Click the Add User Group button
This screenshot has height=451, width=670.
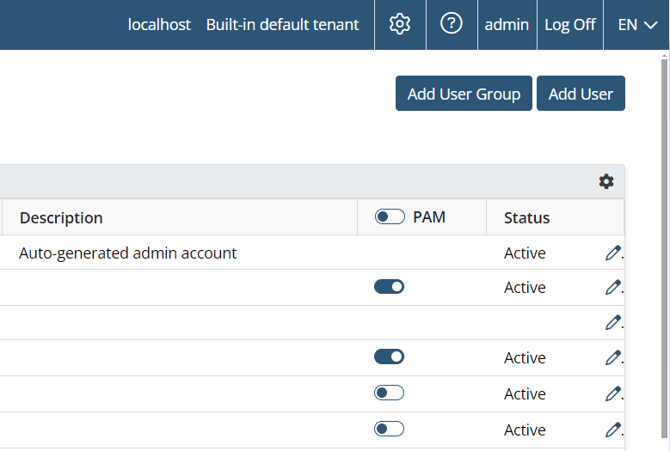tap(464, 94)
